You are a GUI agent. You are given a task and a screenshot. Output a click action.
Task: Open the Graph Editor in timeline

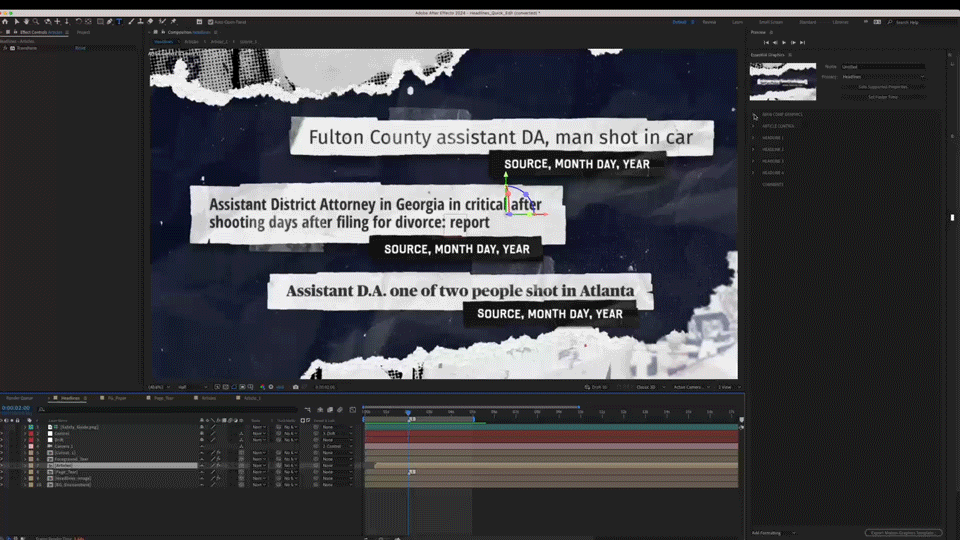tap(353, 410)
